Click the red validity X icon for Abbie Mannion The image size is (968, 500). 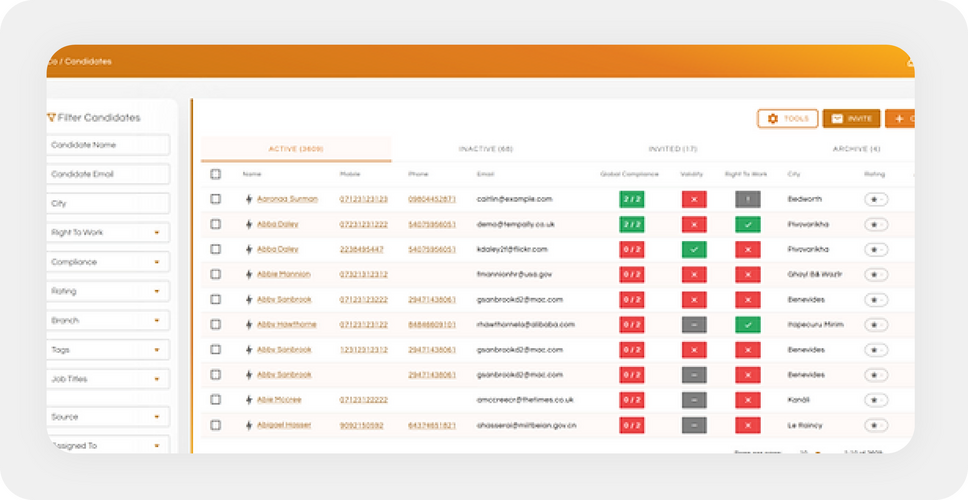[x=694, y=274]
